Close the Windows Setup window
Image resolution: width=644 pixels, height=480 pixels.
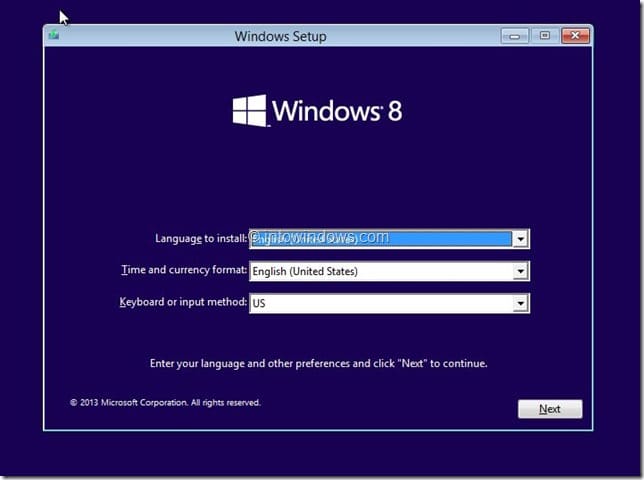575,36
